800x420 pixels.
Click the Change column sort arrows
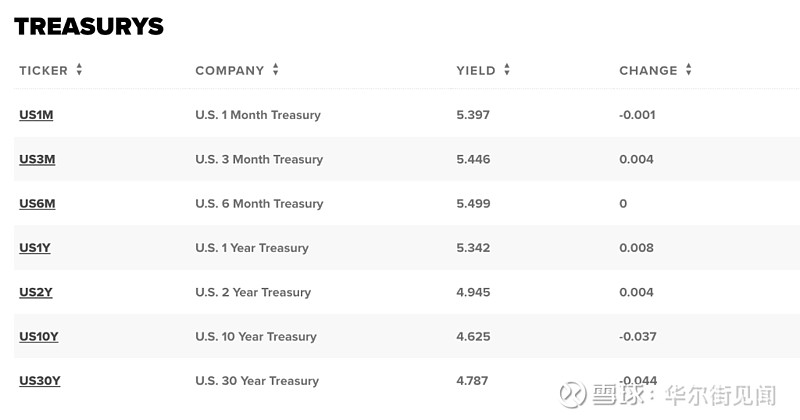pyautogui.click(x=689, y=69)
